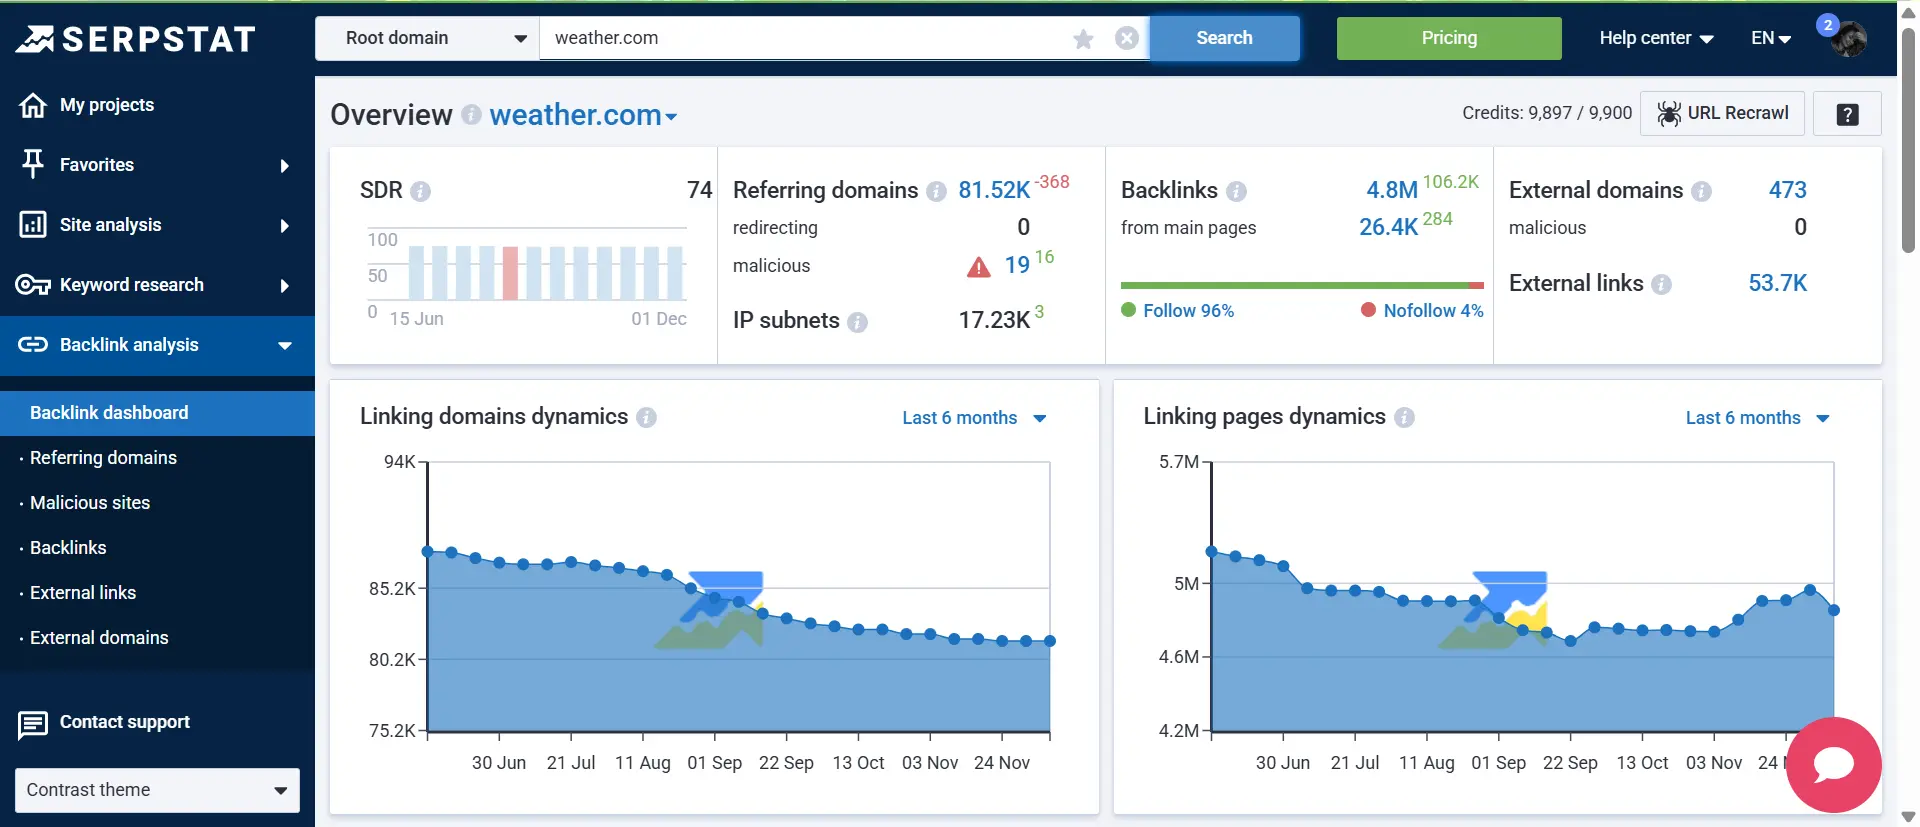Expand the Contrast theme selector
Image resolution: width=1920 pixels, height=827 pixels.
[157, 790]
